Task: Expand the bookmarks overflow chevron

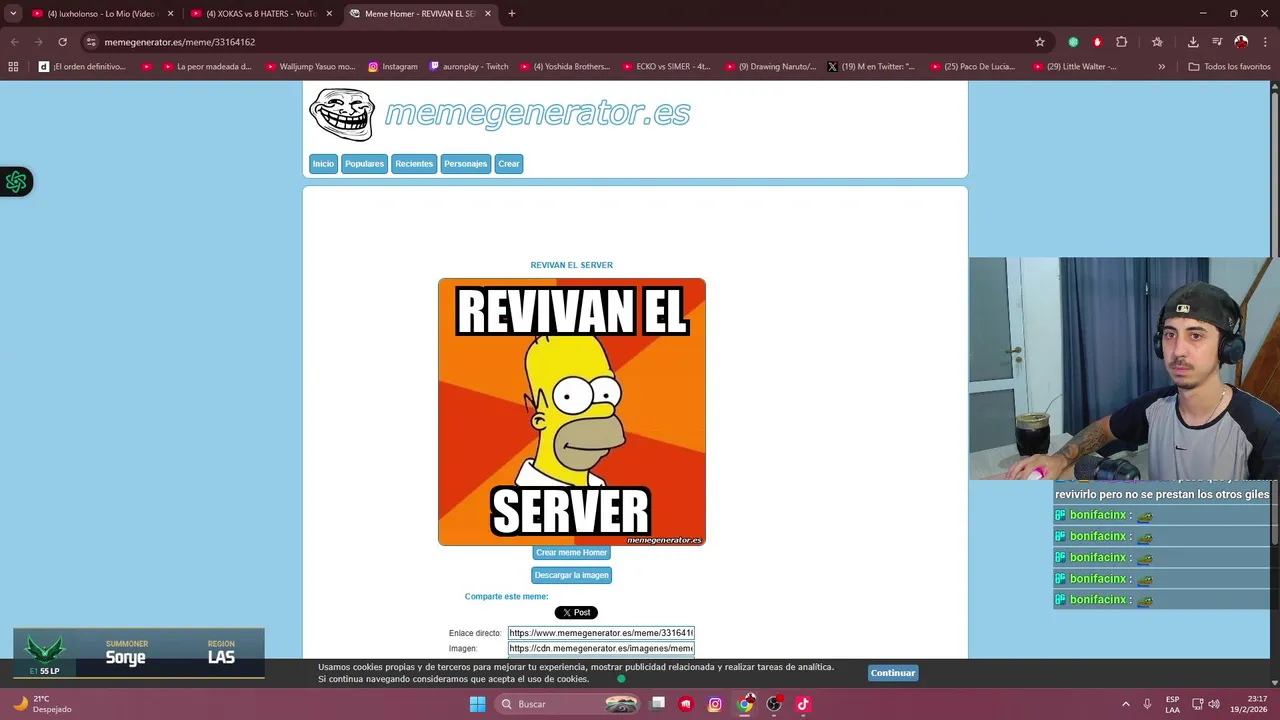Action: (1161, 67)
